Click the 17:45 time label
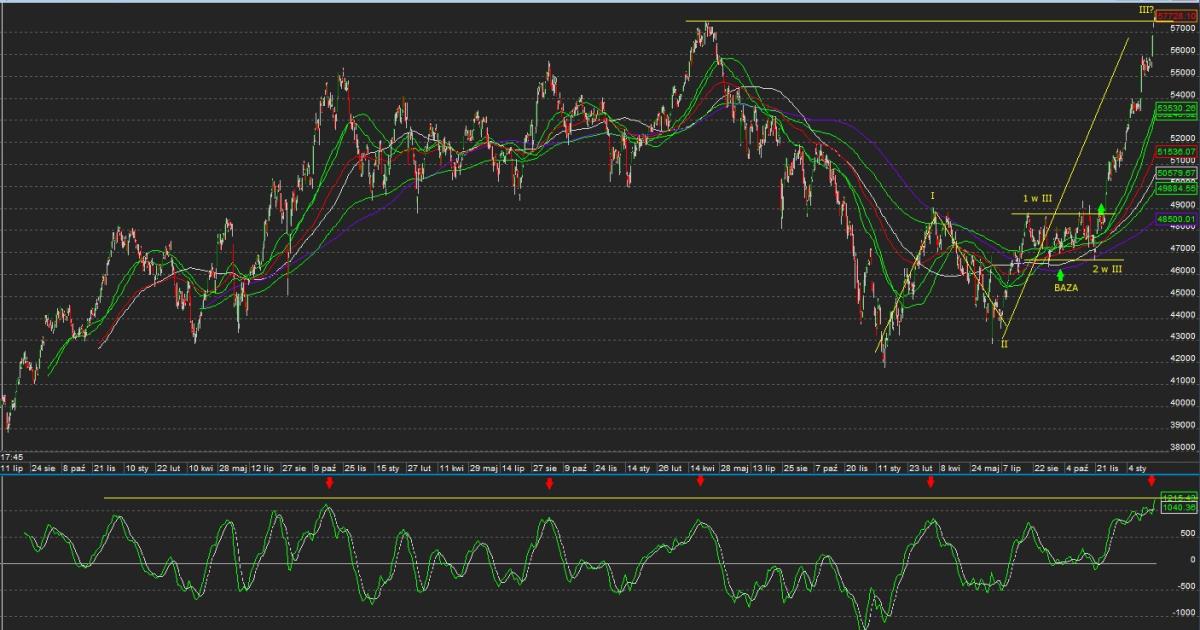 click(12, 457)
